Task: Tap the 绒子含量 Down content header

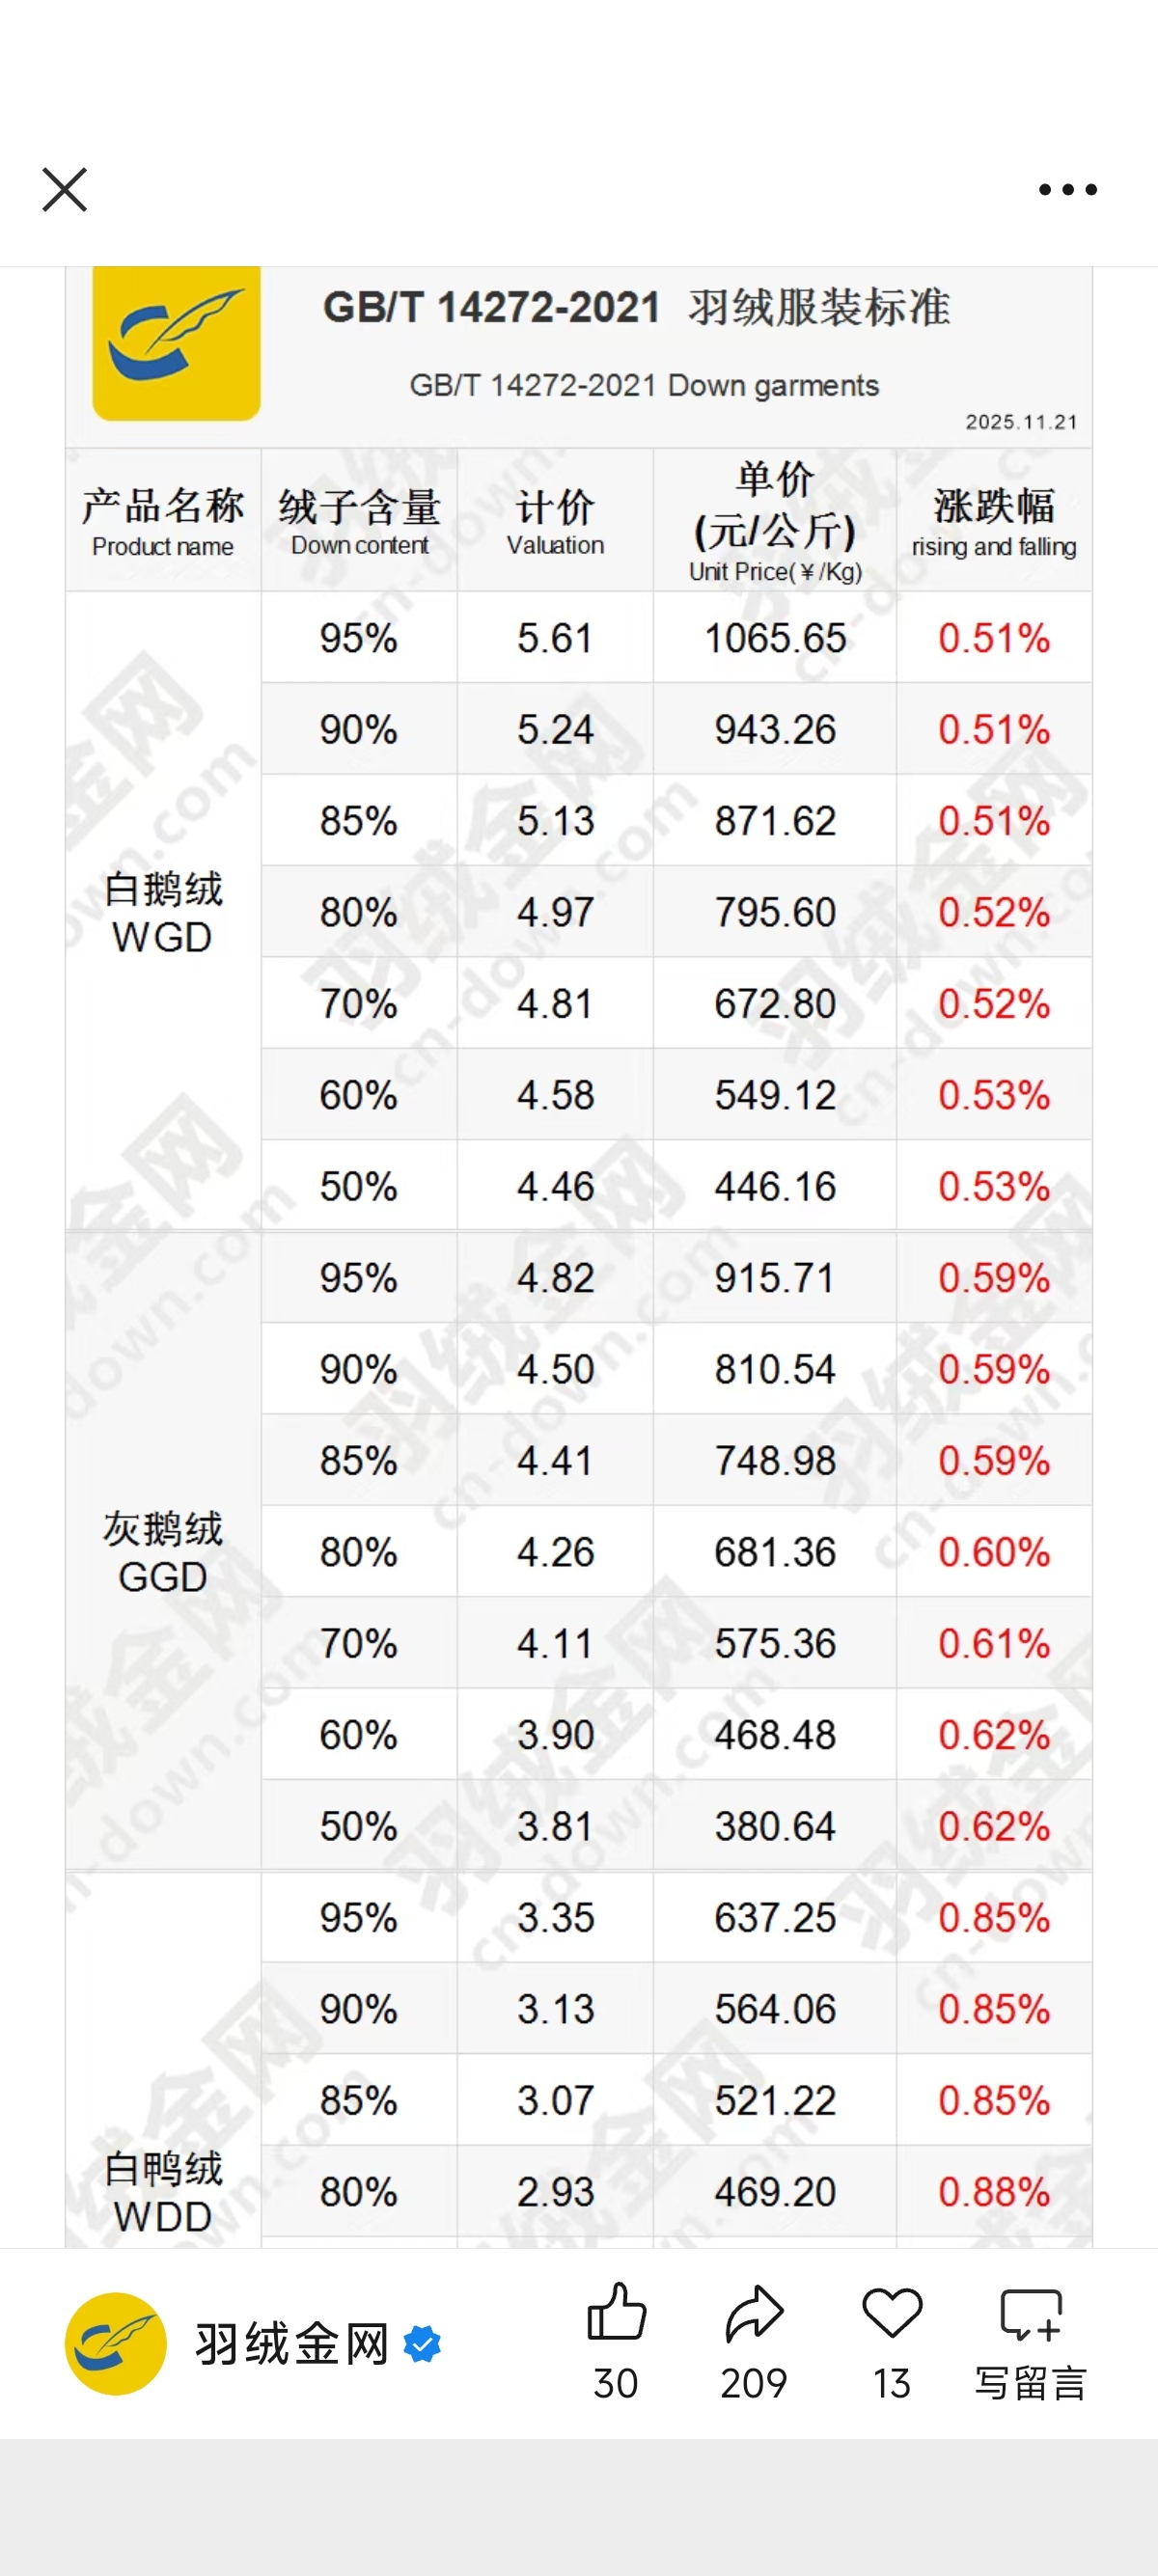Action: pos(359,519)
